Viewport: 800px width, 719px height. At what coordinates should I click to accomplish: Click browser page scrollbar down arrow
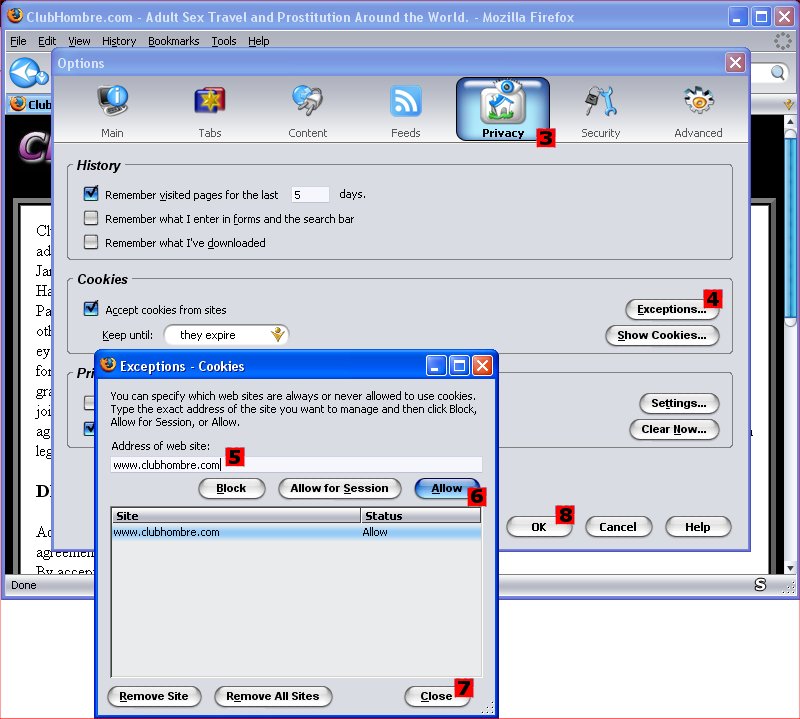[x=790, y=567]
